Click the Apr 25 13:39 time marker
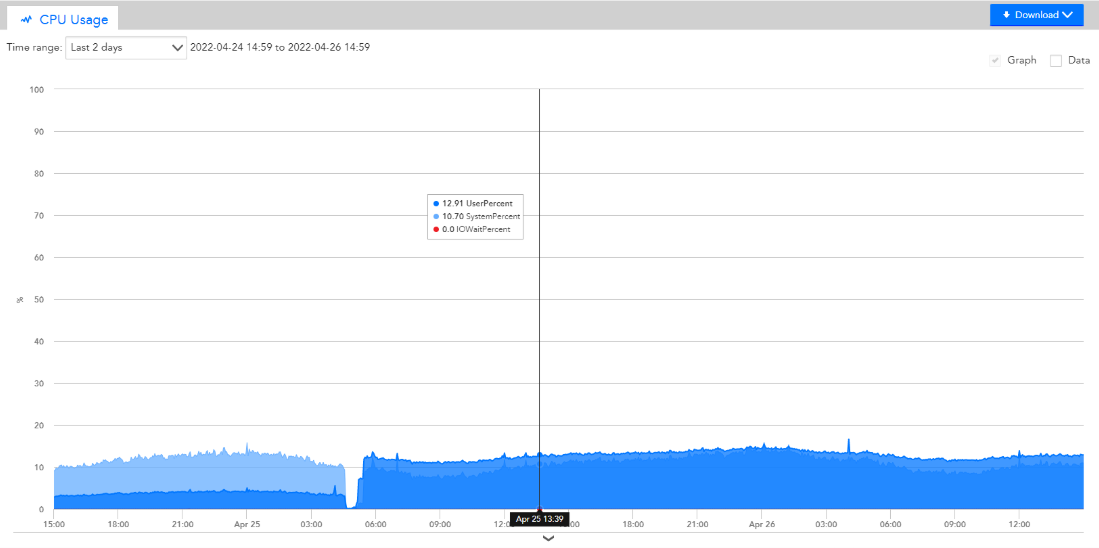 tap(540, 519)
